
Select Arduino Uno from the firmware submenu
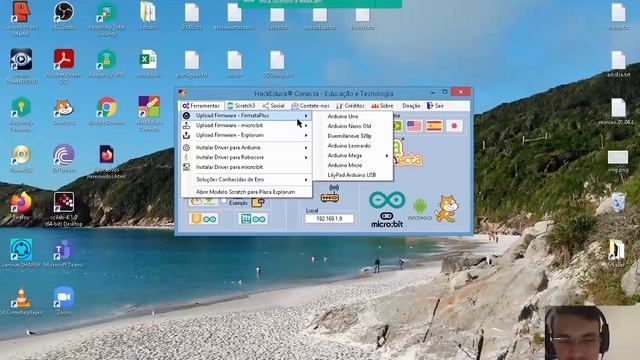pyautogui.click(x=352, y=116)
